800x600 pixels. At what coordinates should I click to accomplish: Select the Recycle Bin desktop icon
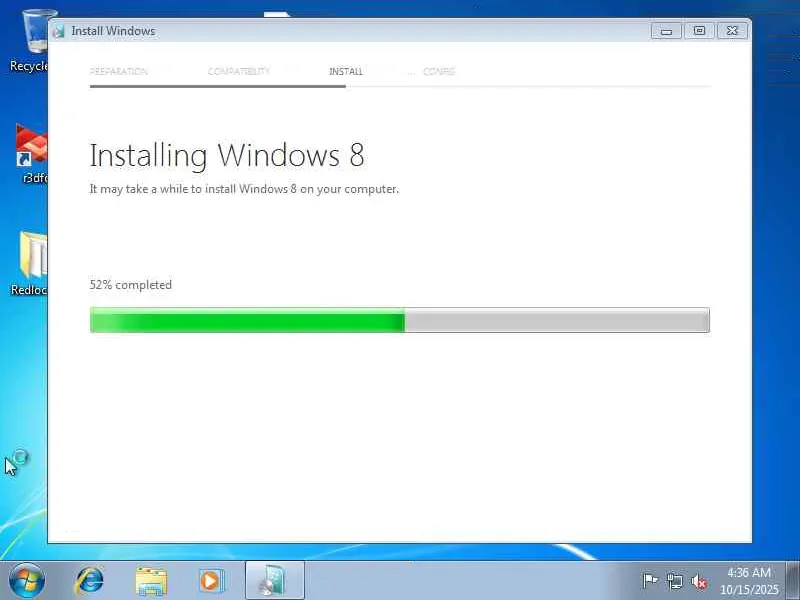(30, 41)
